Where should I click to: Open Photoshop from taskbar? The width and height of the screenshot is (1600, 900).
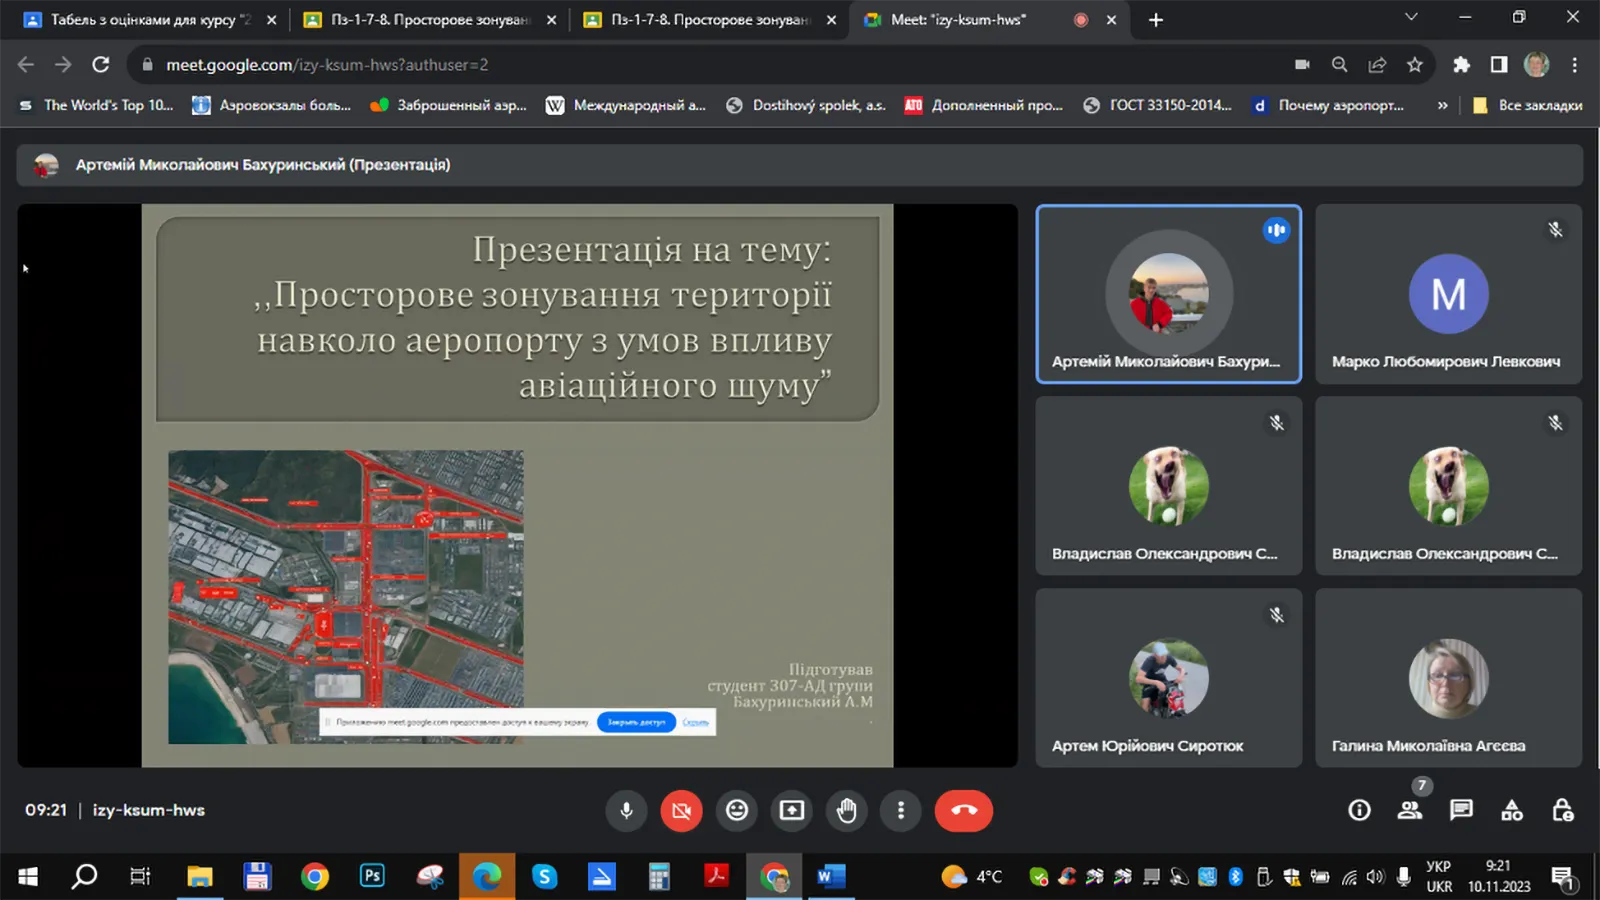372,877
